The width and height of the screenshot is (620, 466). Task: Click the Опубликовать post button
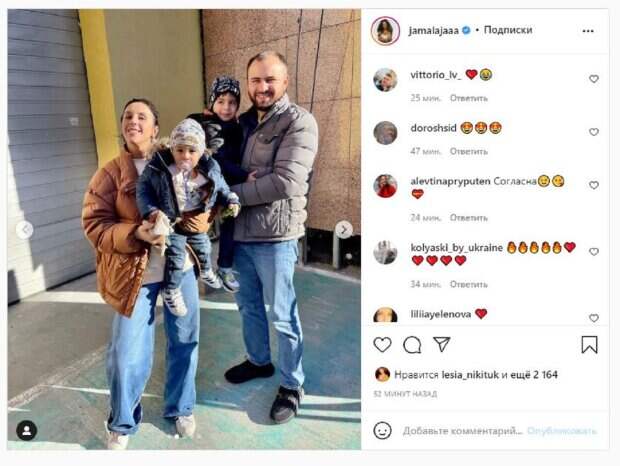[561, 431]
